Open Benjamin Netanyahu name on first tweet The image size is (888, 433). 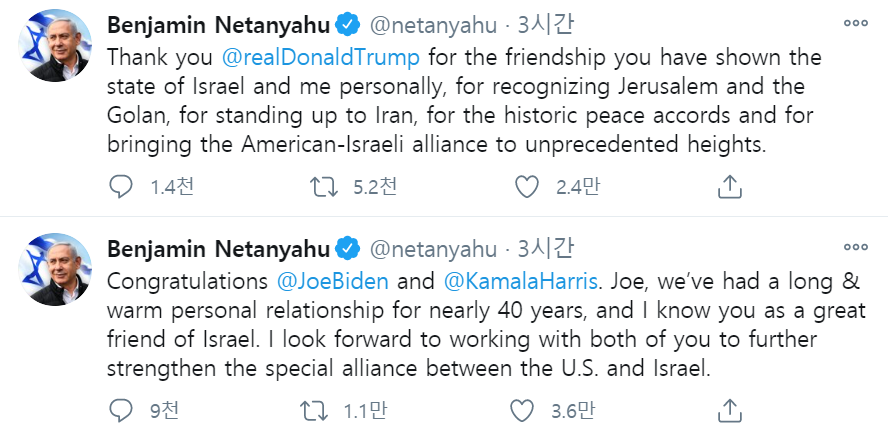[218, 23]
